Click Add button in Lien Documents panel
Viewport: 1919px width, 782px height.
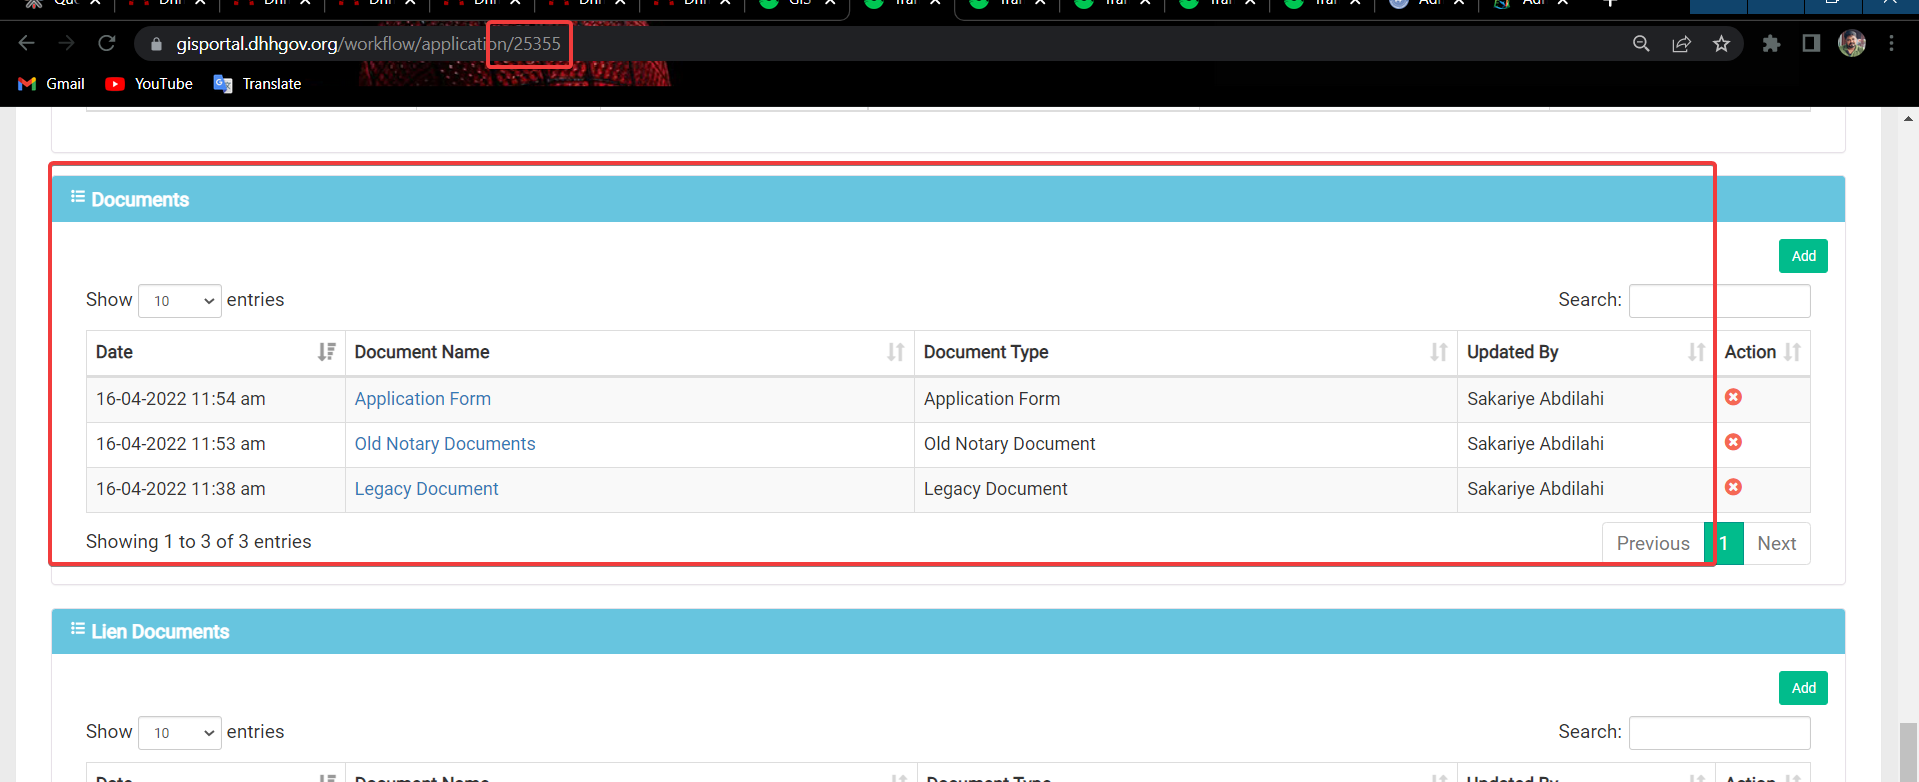pos(1803,688)
